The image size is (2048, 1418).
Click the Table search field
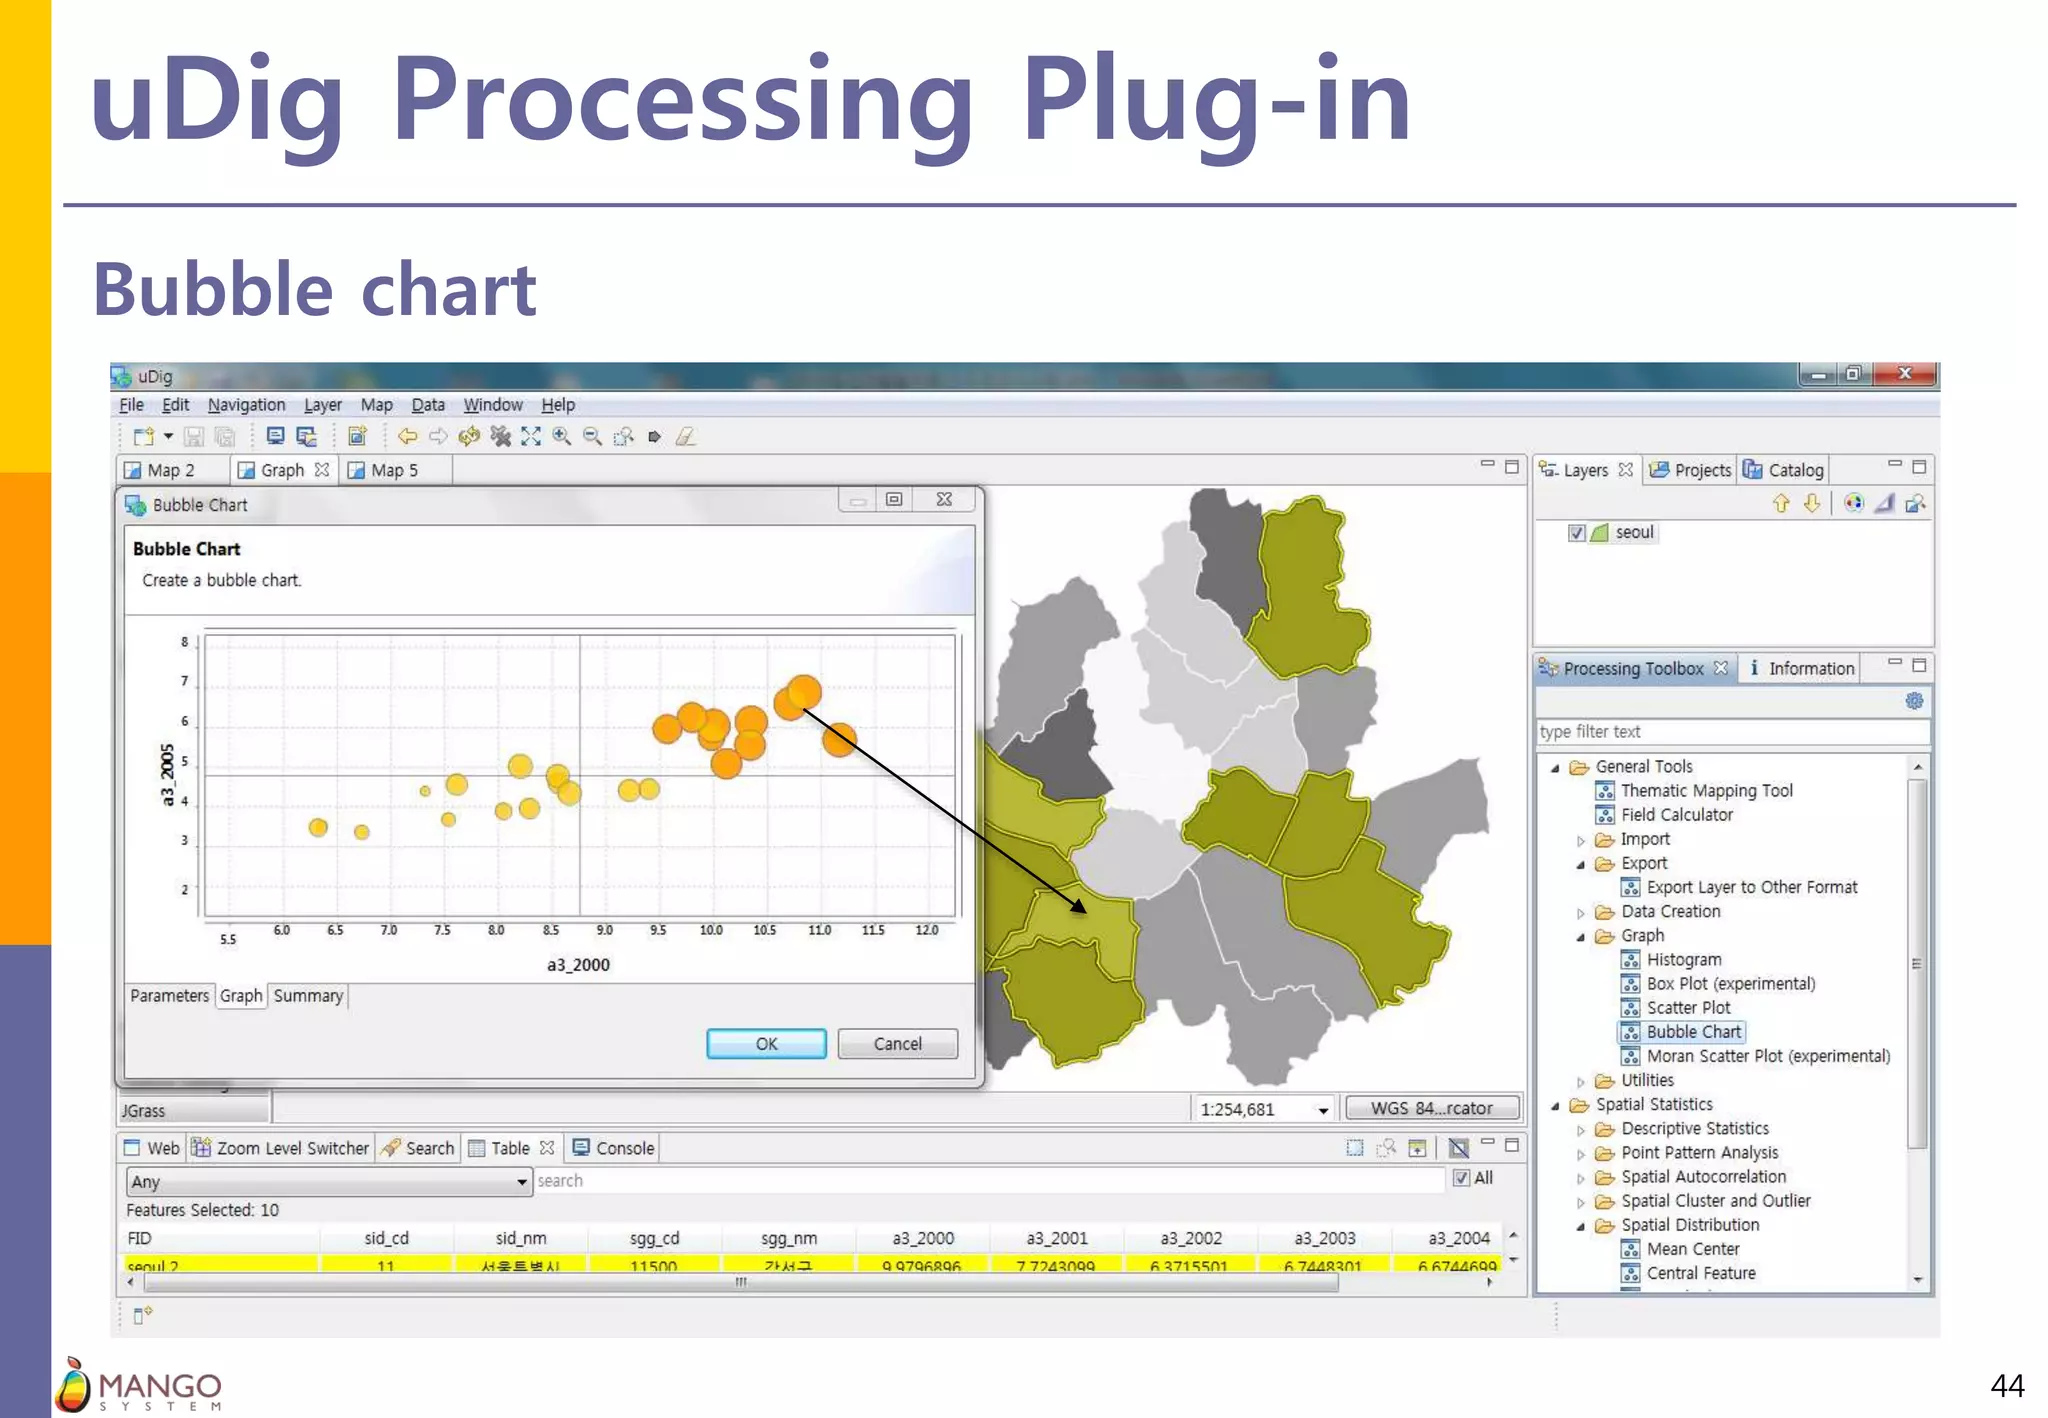[x=988, y=1181]
